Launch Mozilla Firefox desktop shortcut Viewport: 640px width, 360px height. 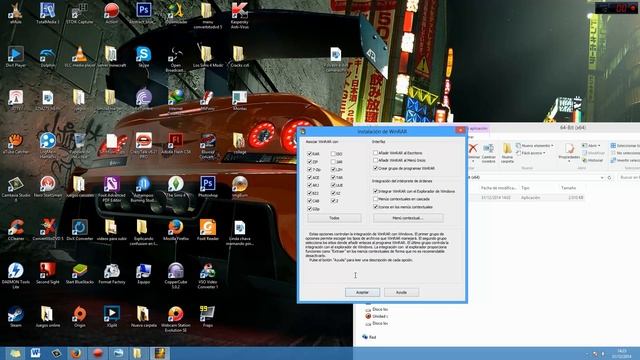[176, 229]
